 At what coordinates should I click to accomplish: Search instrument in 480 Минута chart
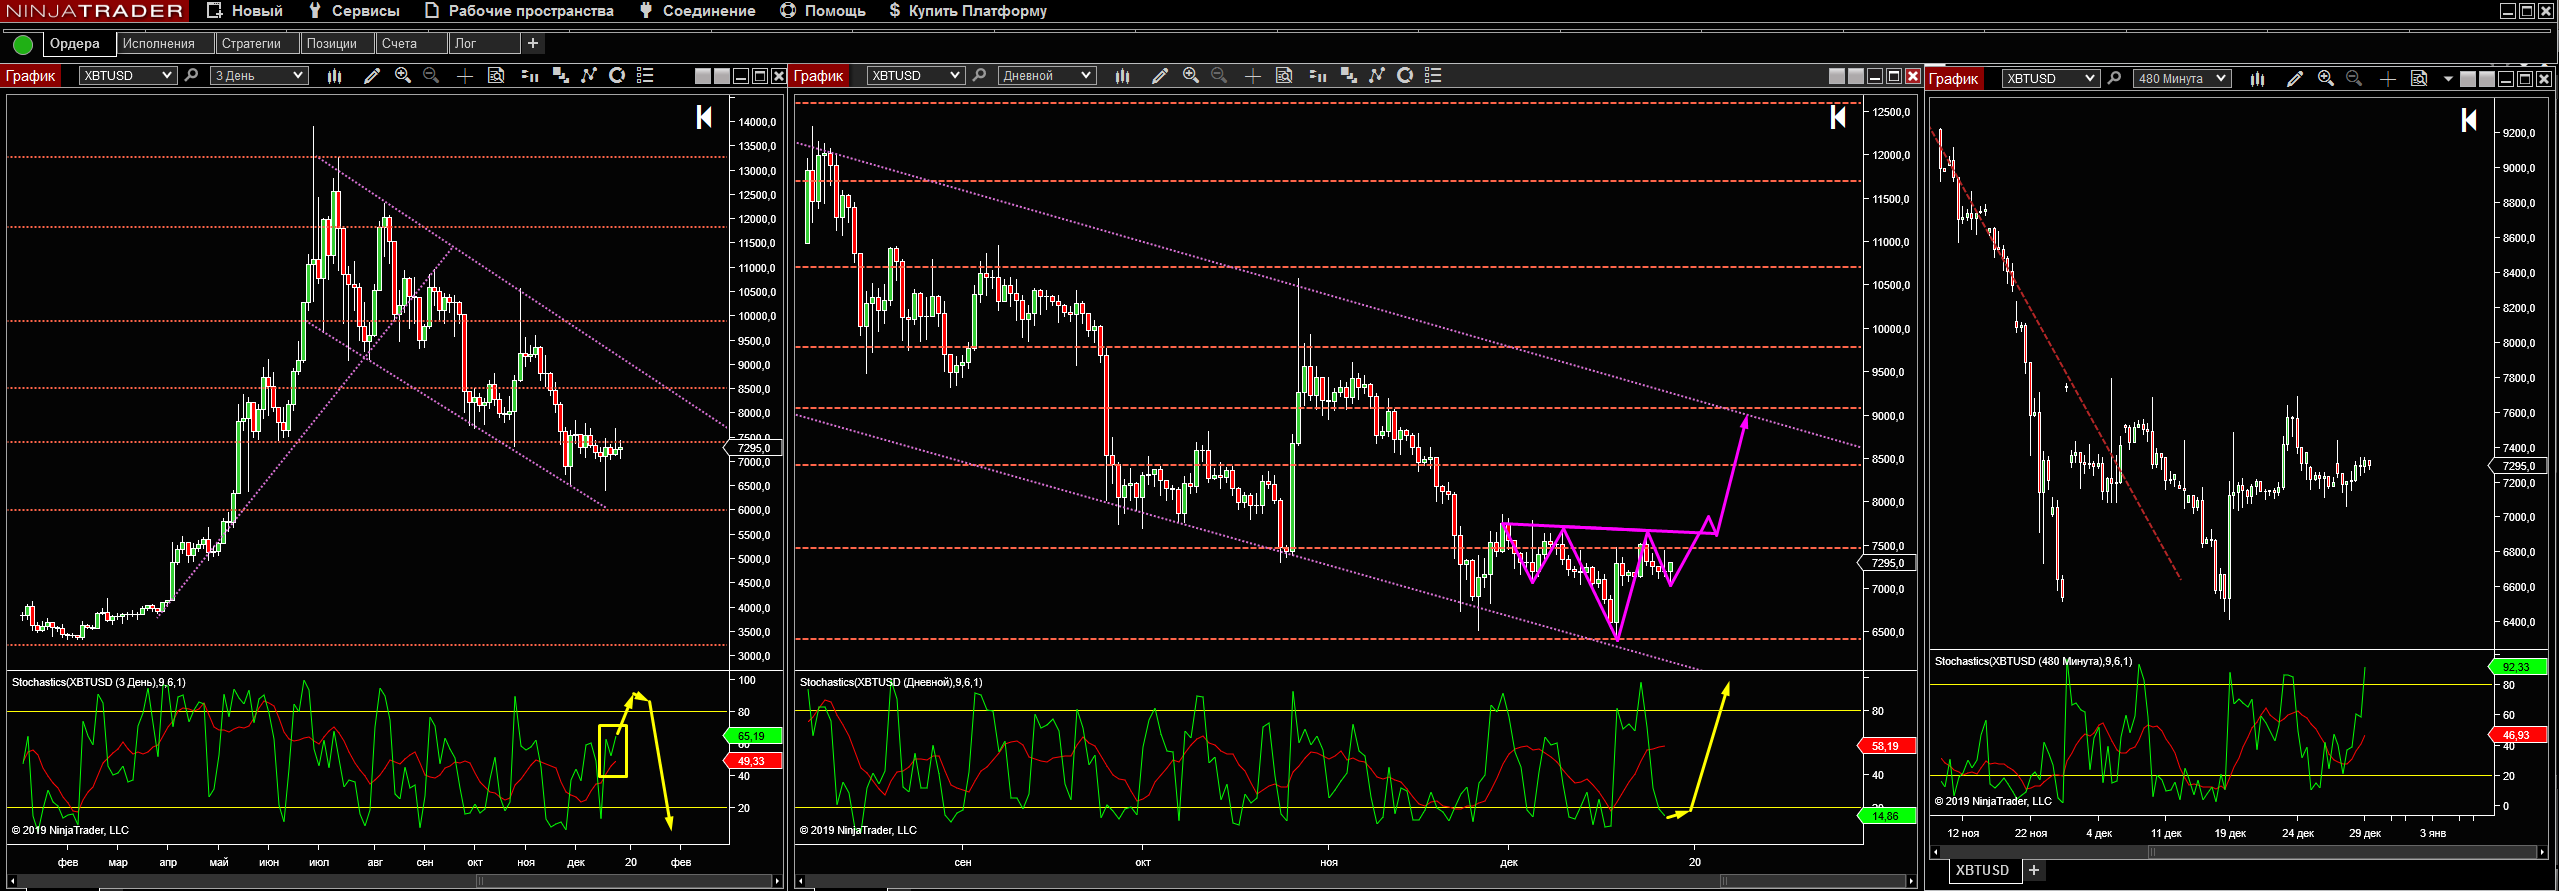point(2114,79)
